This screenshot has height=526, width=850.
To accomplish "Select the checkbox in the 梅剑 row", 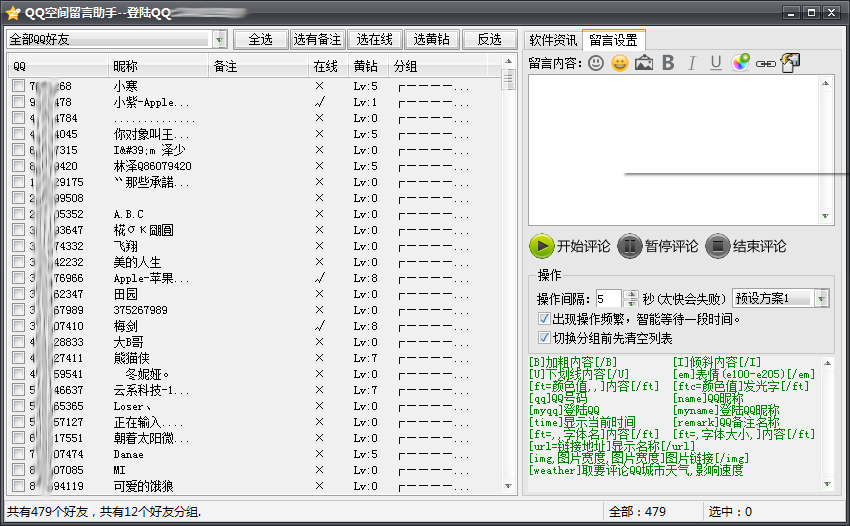I will (x=18, y=326).
